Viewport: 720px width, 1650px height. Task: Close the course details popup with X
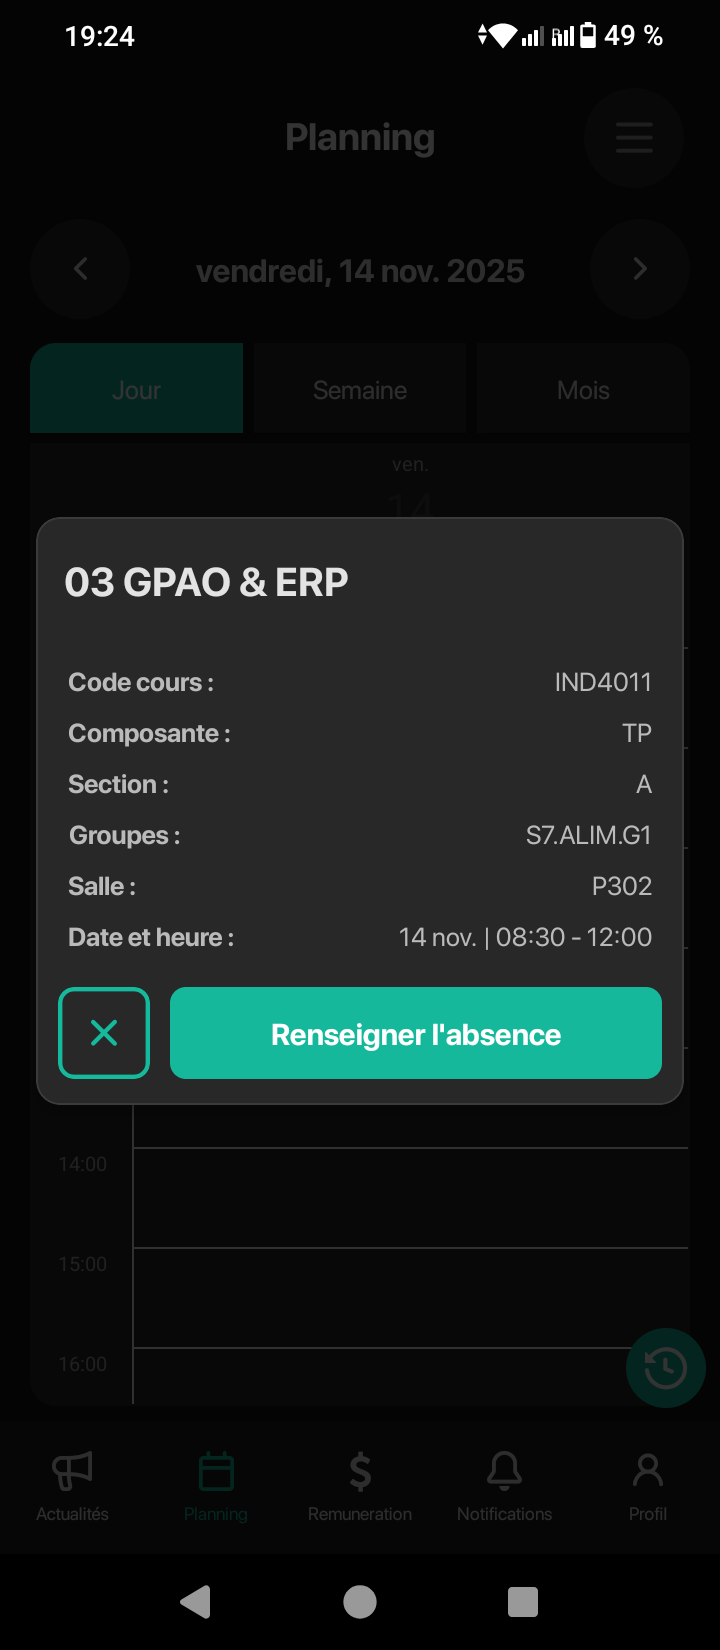point(104,1033)
